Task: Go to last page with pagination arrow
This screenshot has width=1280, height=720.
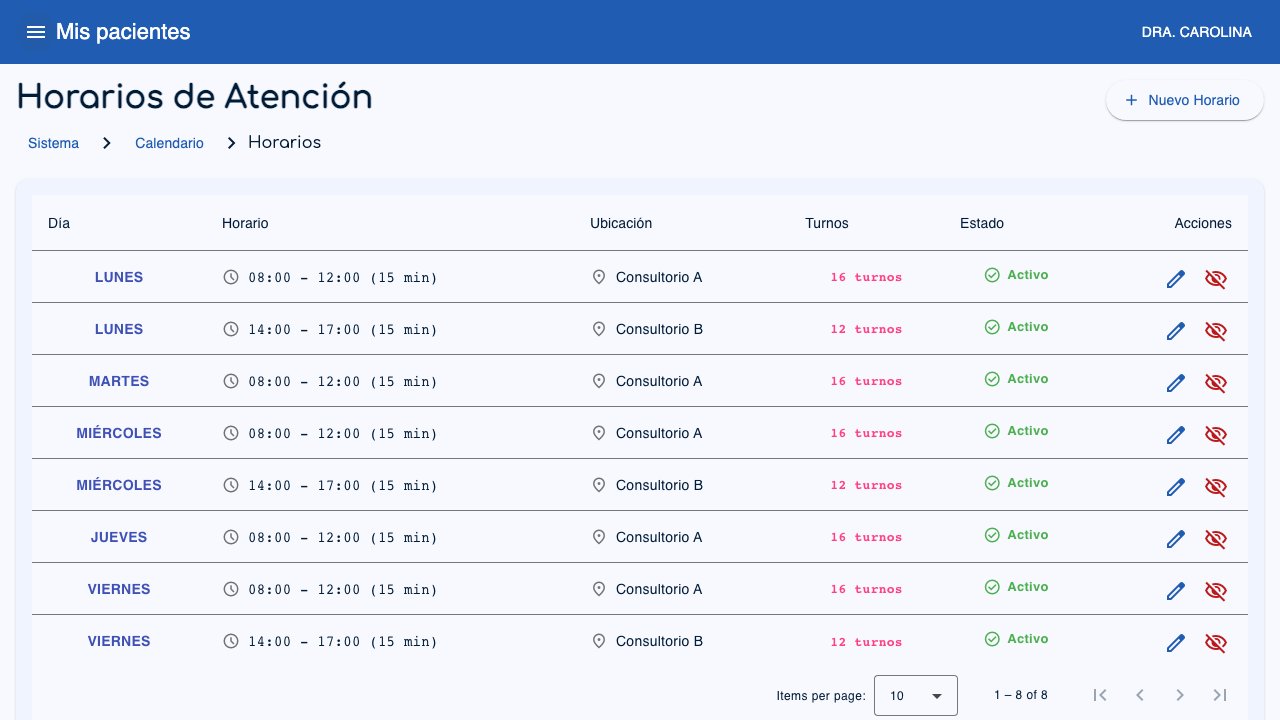Action: [1220, 695]
